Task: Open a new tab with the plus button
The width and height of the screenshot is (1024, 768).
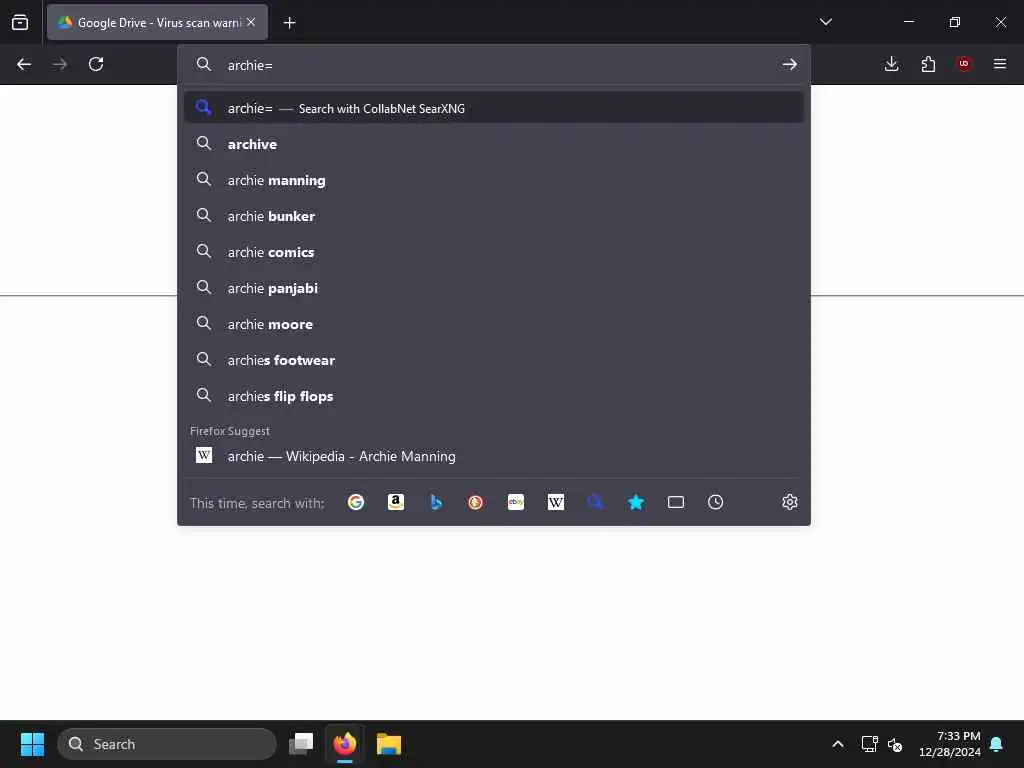Action: pyautogui.click(x=289, y=23)
